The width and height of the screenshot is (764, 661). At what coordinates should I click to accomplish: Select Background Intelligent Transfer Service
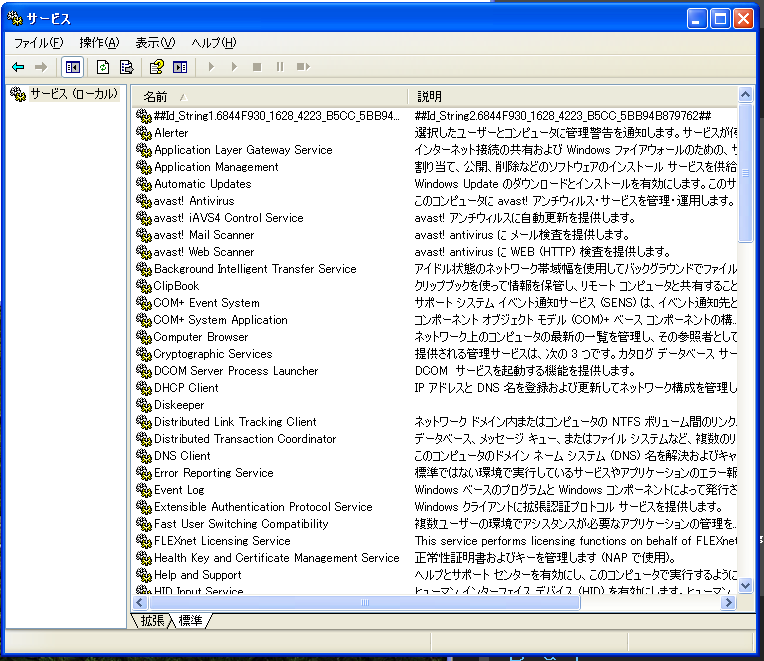tap(255, 269)
